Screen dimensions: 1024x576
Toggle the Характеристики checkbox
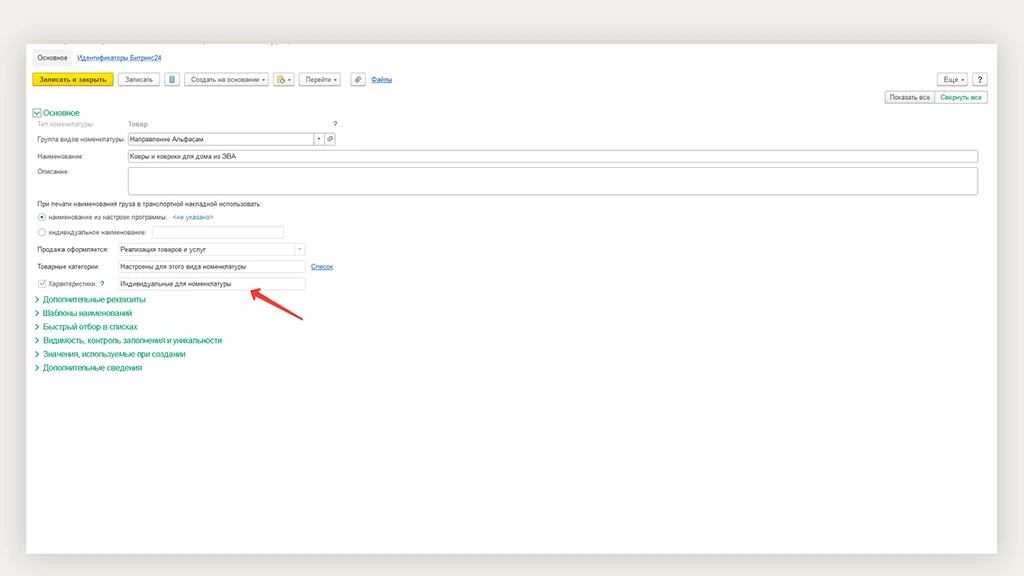(41, 284)
